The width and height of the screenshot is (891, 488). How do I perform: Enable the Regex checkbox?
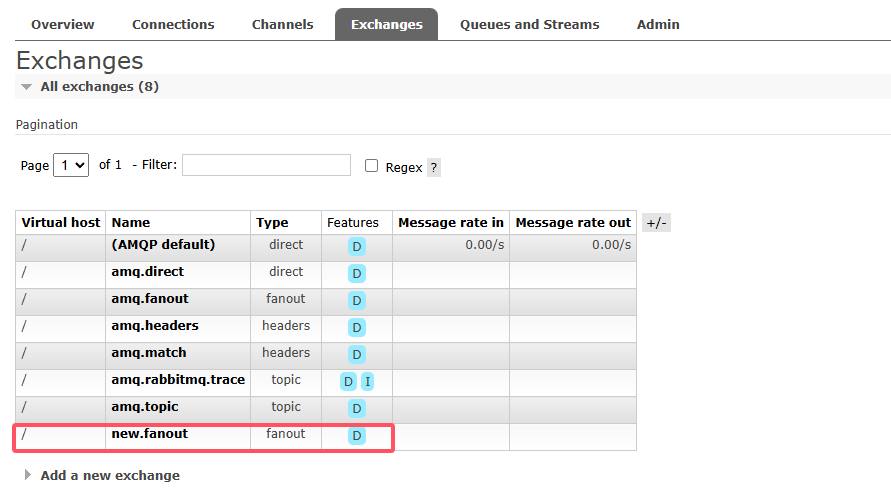click(371, 165)
